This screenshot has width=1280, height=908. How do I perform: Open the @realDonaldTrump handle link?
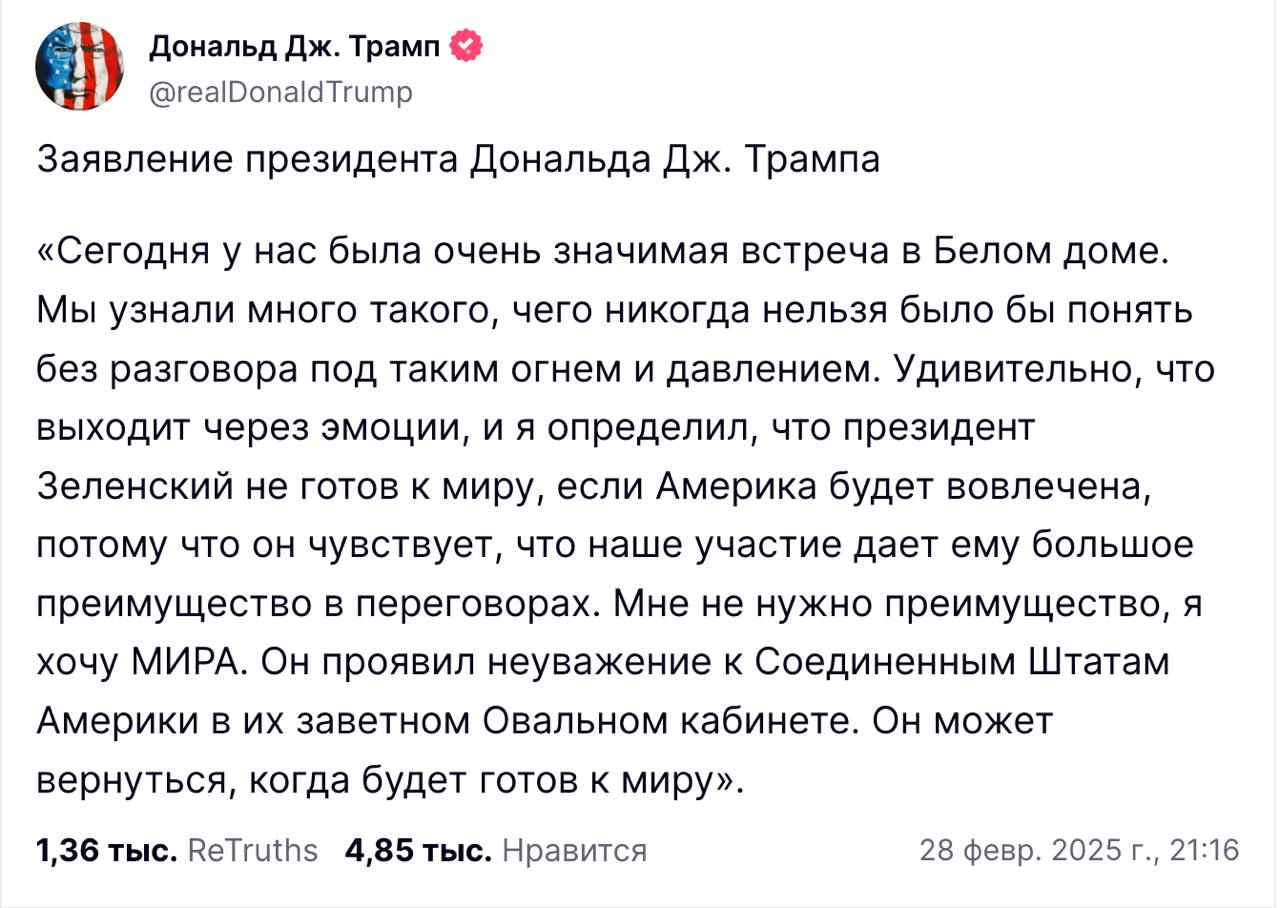pyautogui.click(x=280, y=92)
